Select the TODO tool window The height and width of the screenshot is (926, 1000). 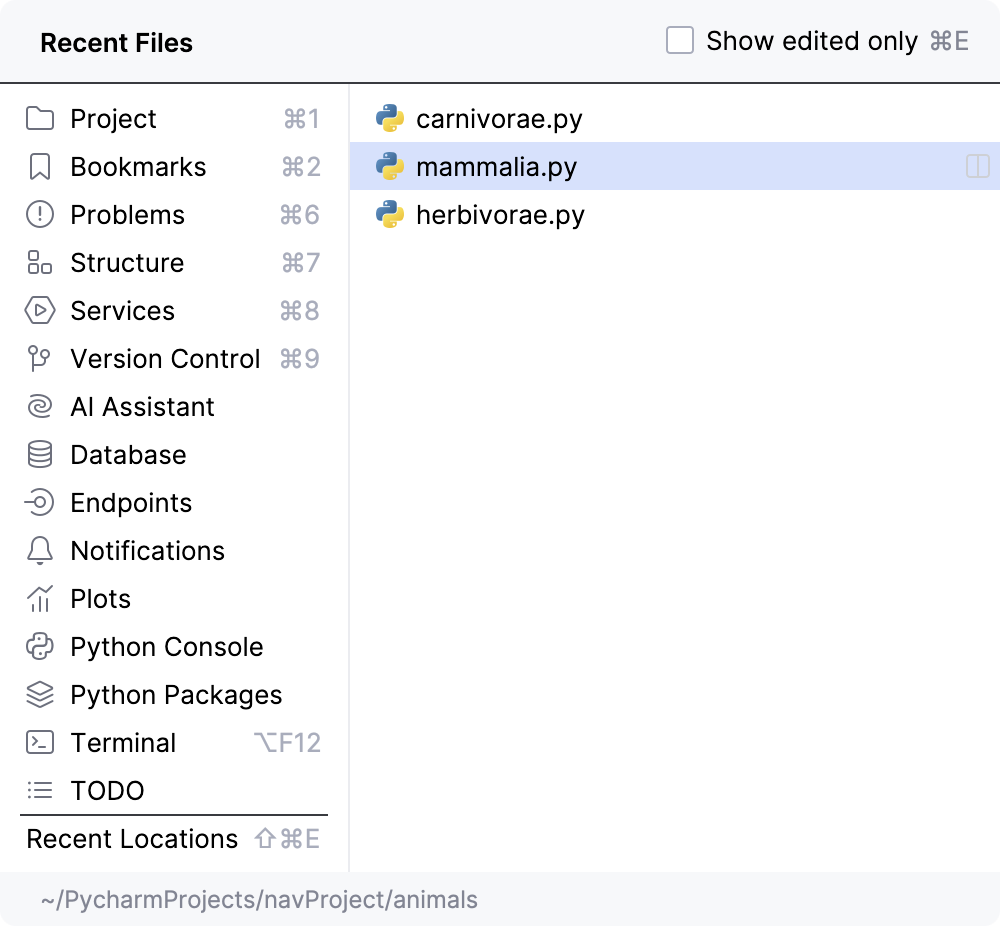point(107,791)
